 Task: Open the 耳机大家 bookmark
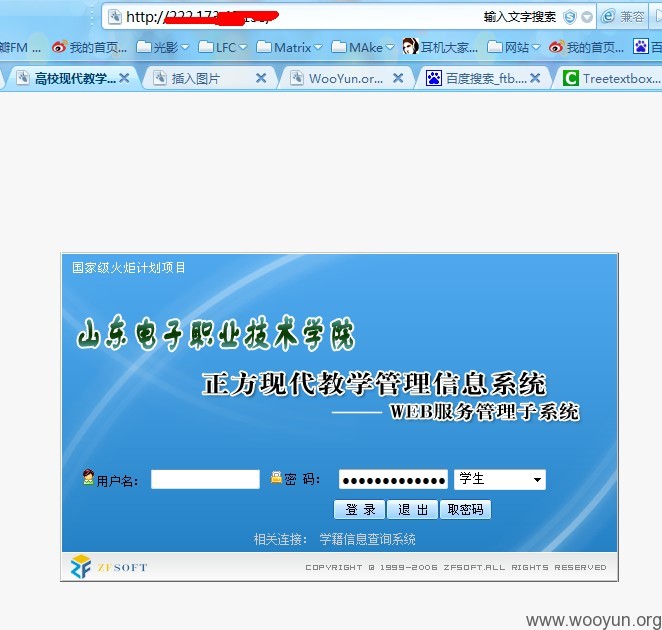tap(440, 47)
